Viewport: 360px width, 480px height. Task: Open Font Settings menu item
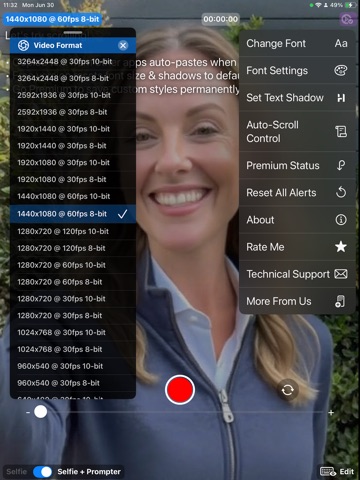click(x=297, y=70)
